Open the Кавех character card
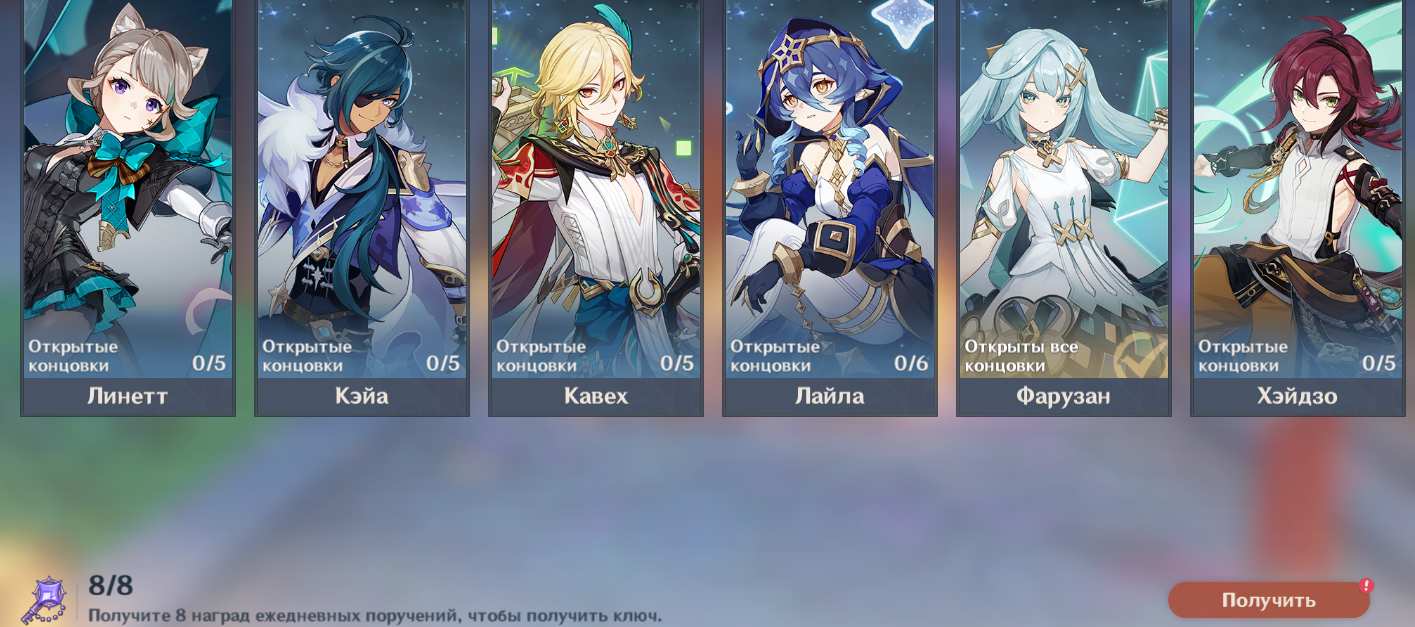The width and height of the screenshot is (1415, 627). click(x=596, y=207)
